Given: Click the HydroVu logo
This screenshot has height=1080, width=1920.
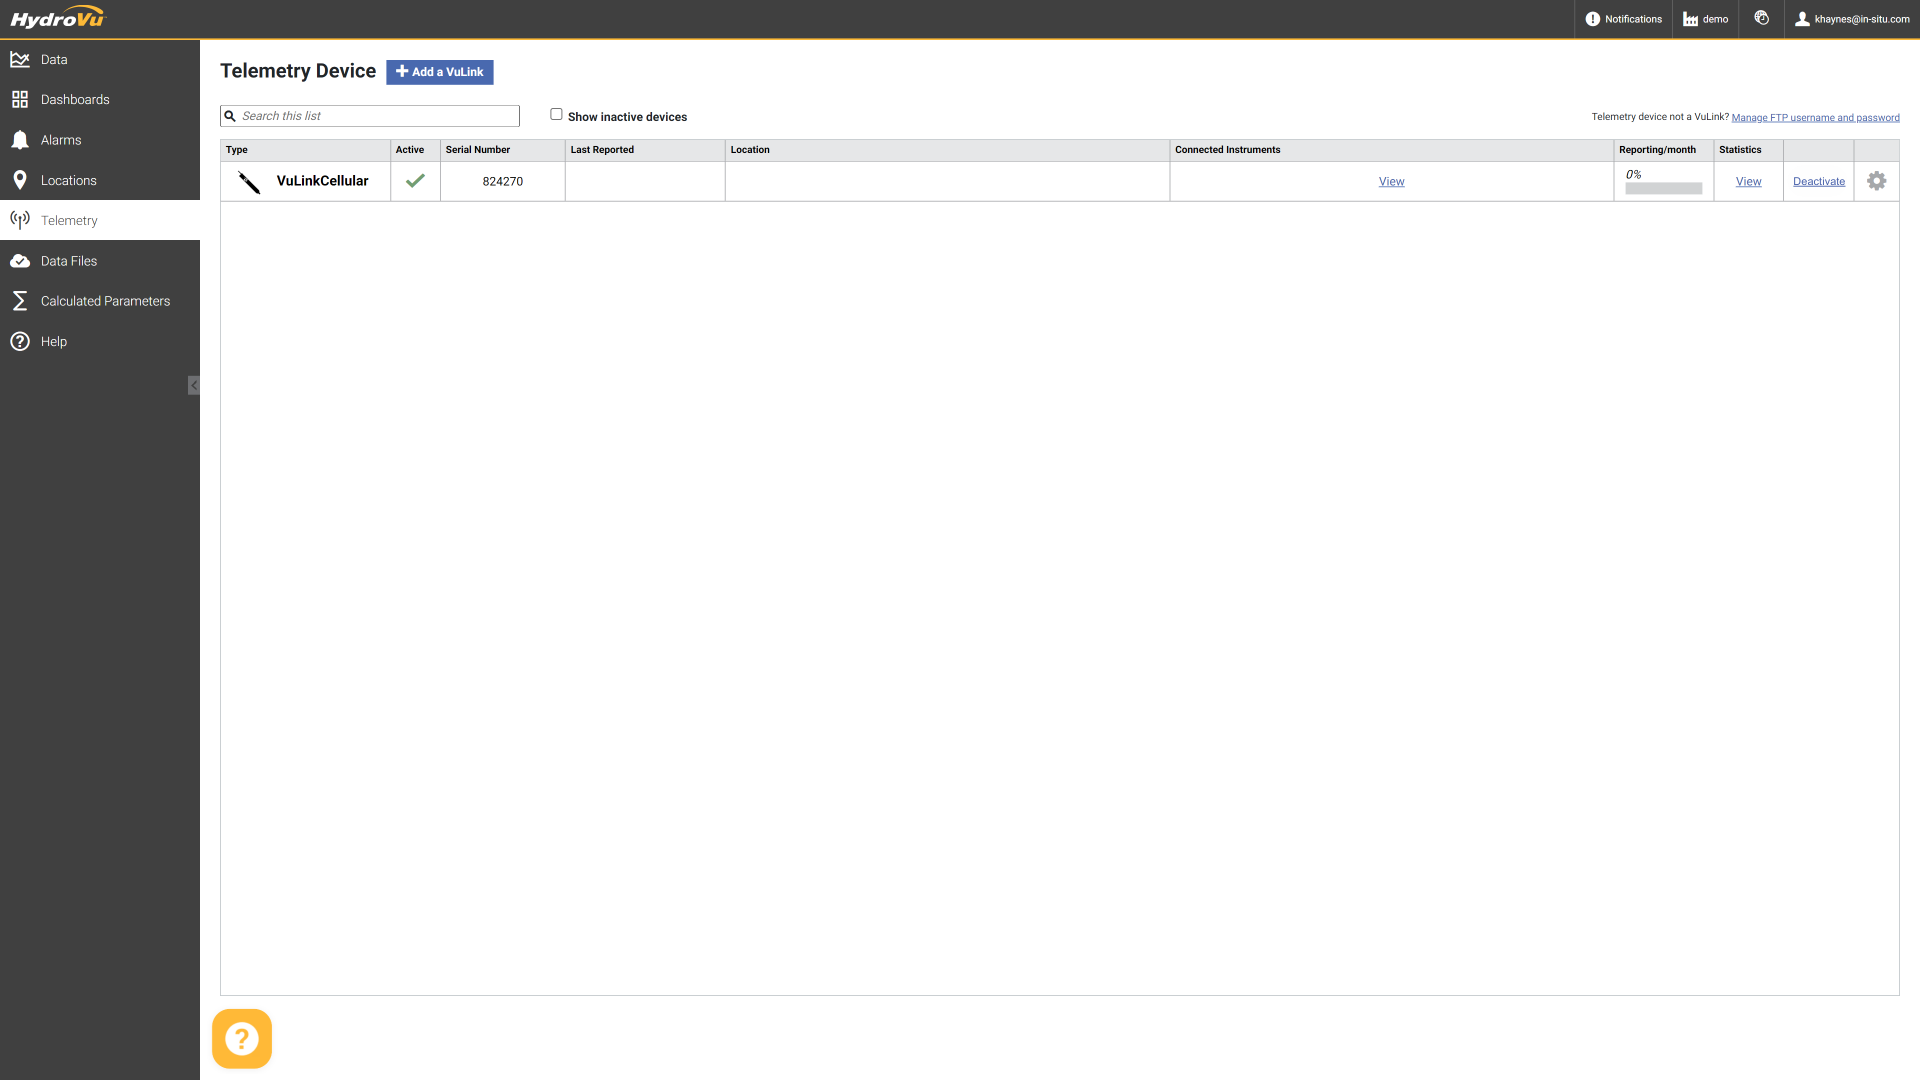Looking at the screenshot, I should tap(57, 18).
